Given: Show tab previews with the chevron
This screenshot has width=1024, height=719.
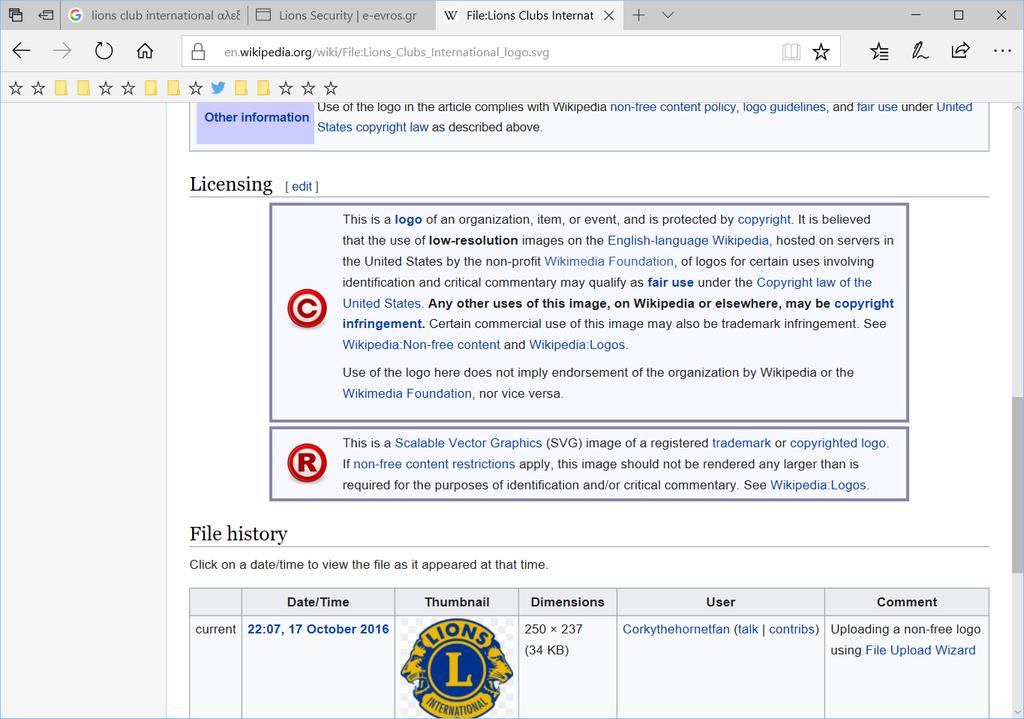Looking at the screenshot, I should click(667, 15).
